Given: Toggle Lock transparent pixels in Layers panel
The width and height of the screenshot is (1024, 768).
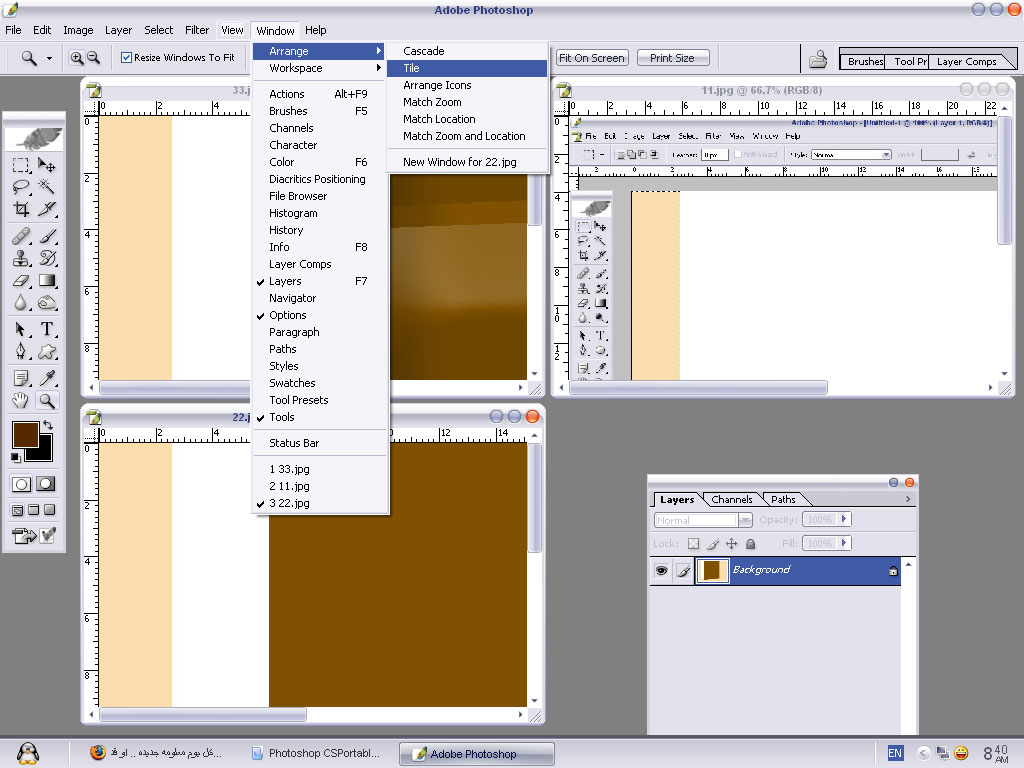Looking at the screenshot, I should (694, 543).
